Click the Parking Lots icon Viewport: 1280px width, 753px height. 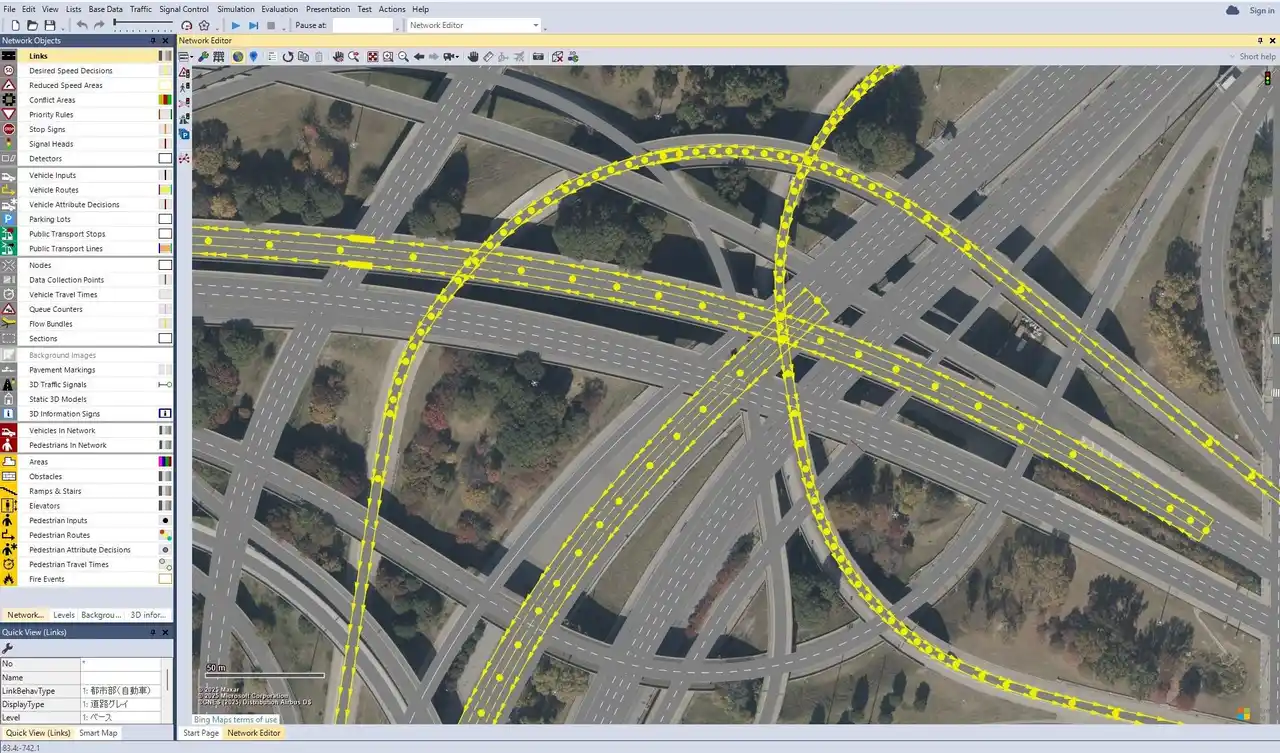click(9, 219)
